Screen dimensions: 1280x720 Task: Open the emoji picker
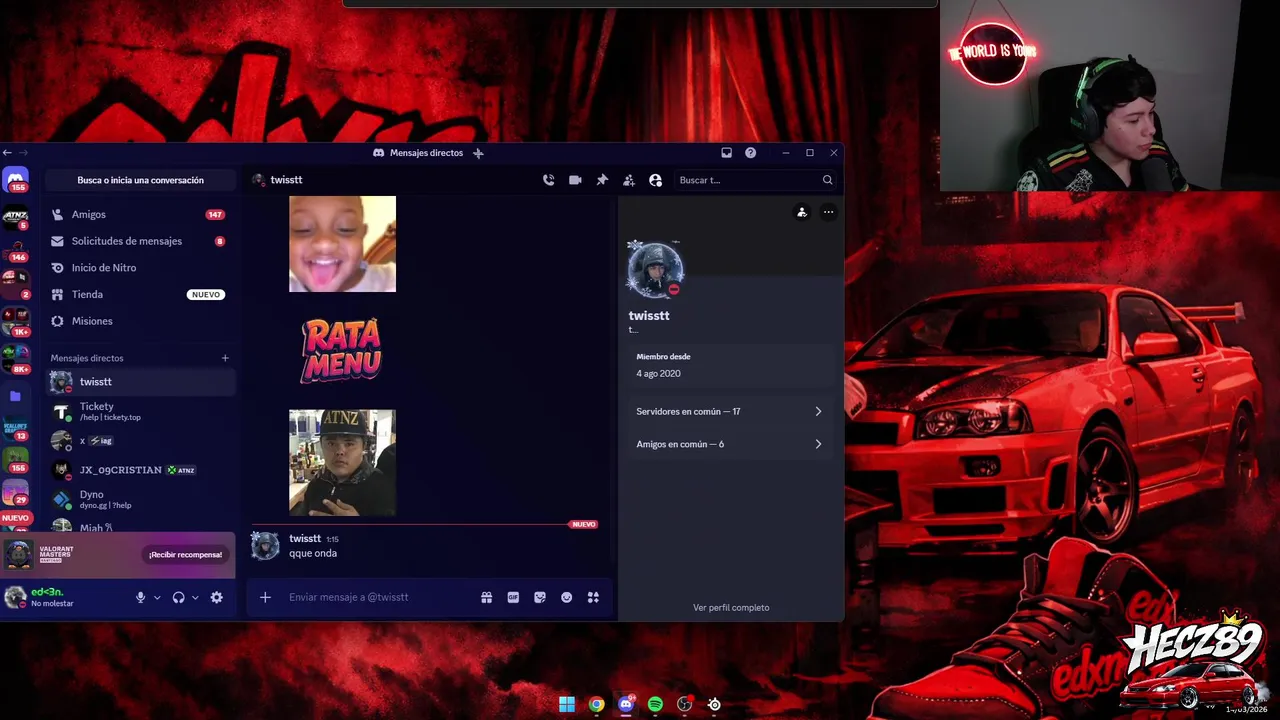coord(566,597)
